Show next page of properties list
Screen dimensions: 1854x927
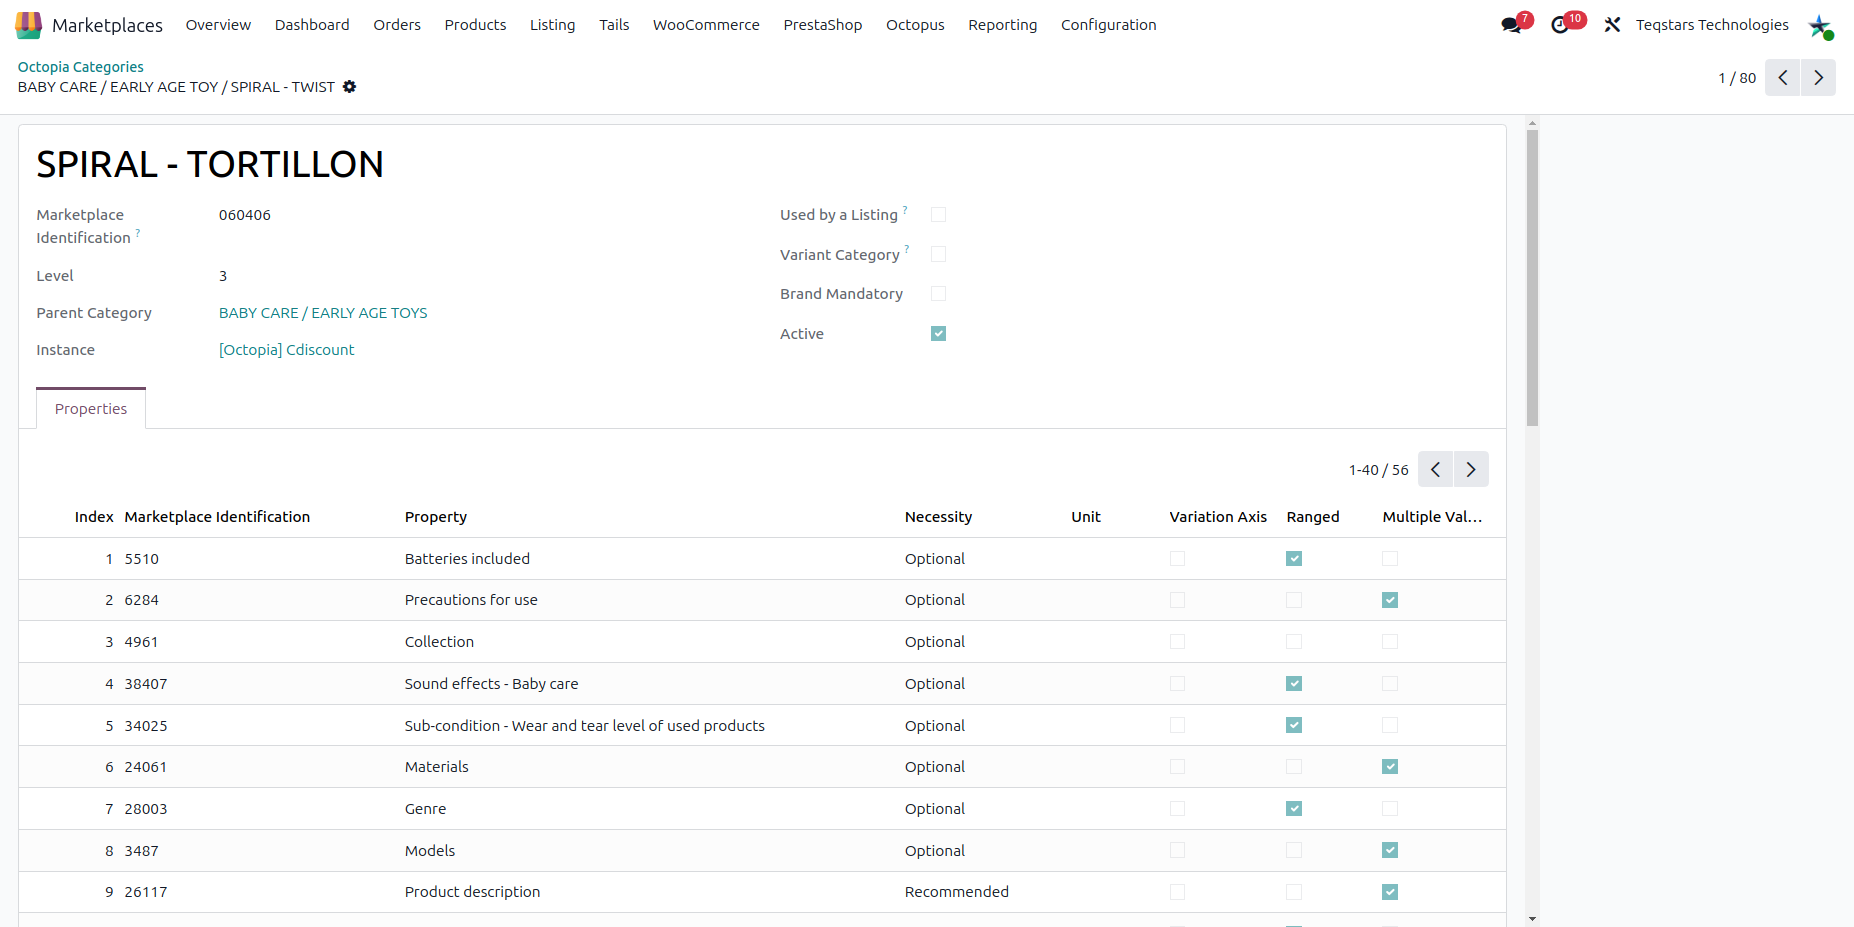[x=1471, y=469]
